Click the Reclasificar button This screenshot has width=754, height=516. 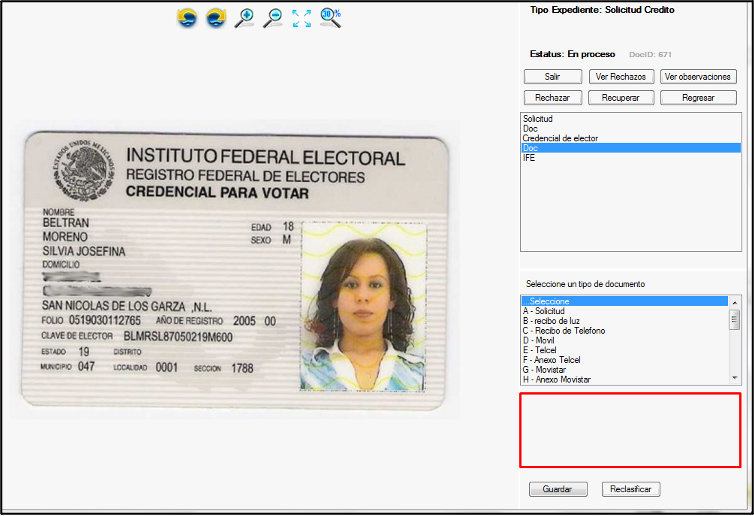[x=631, y=489]
